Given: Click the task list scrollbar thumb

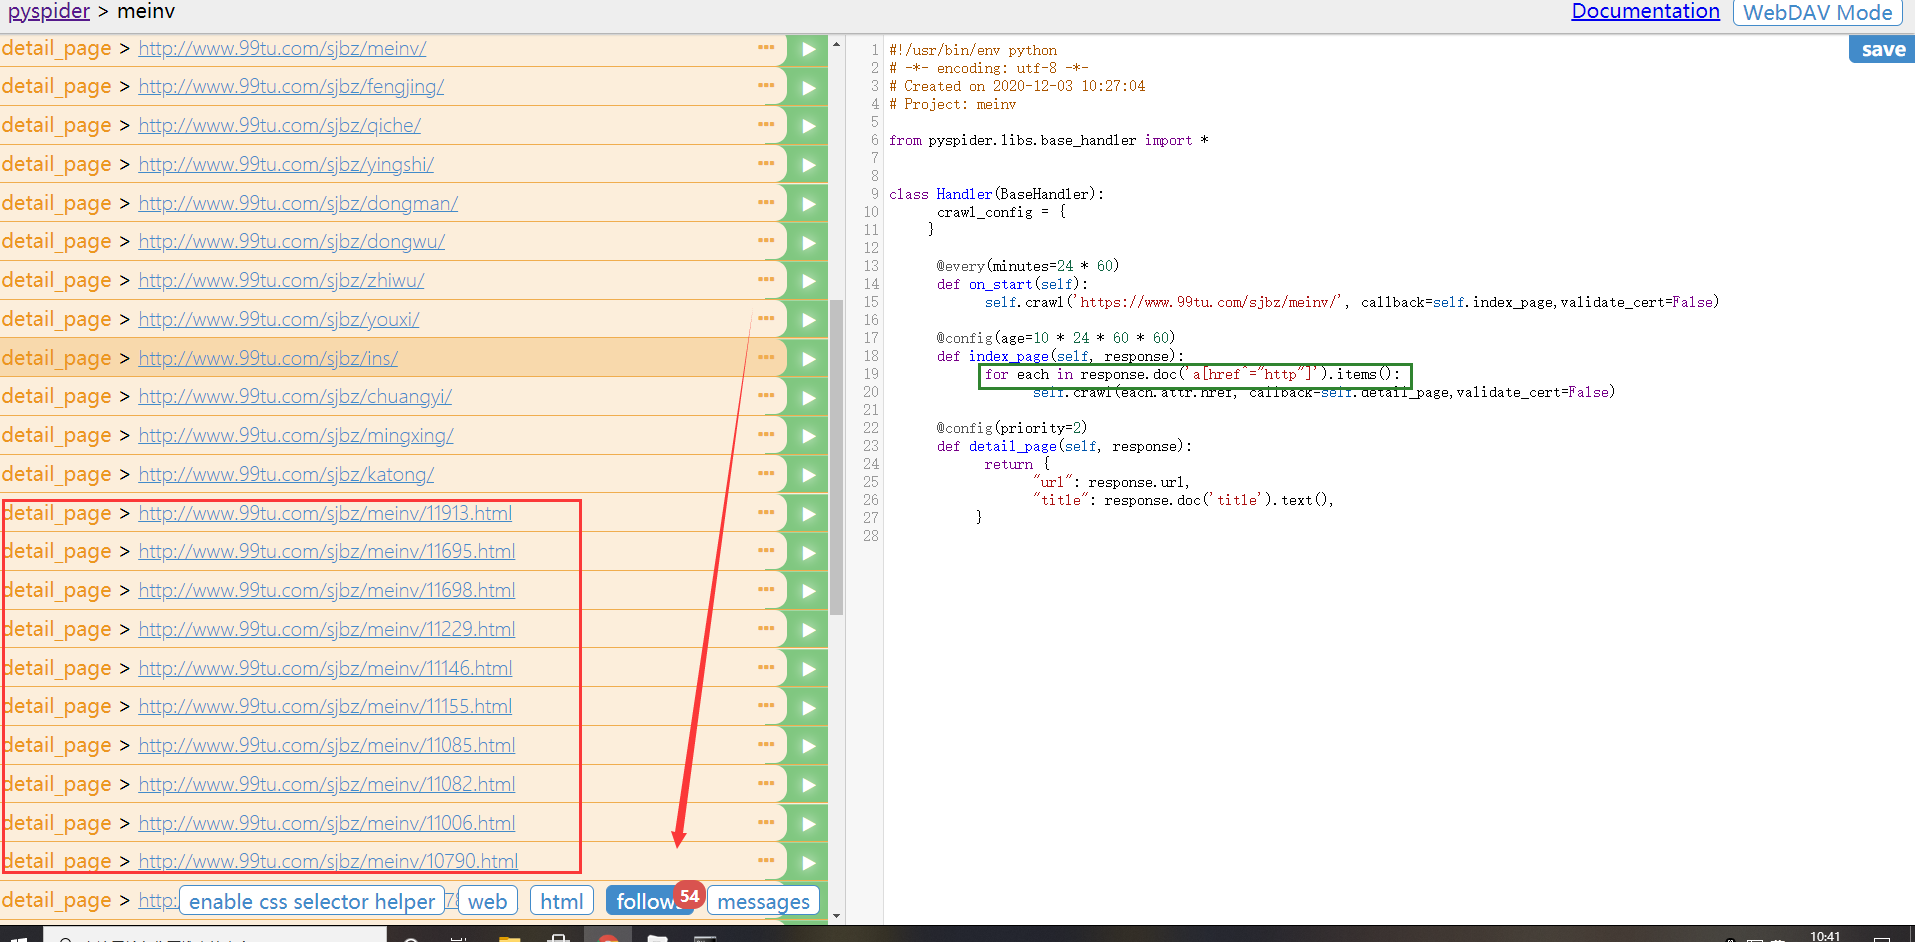Looking at the screenshot, I should pos(837,457).
